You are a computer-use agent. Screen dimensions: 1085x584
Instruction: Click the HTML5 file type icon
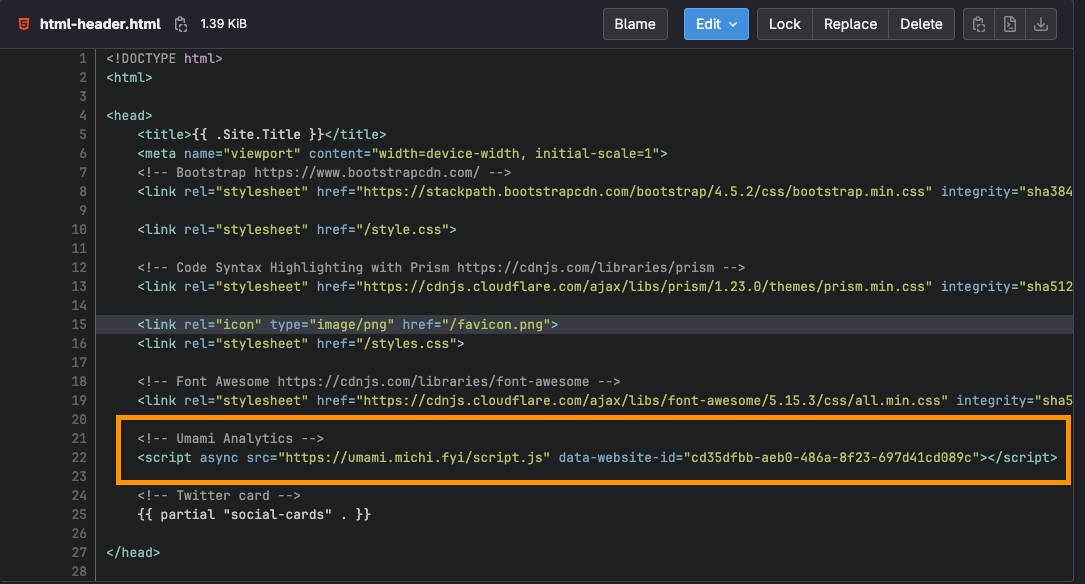click(x=23, y=24)
